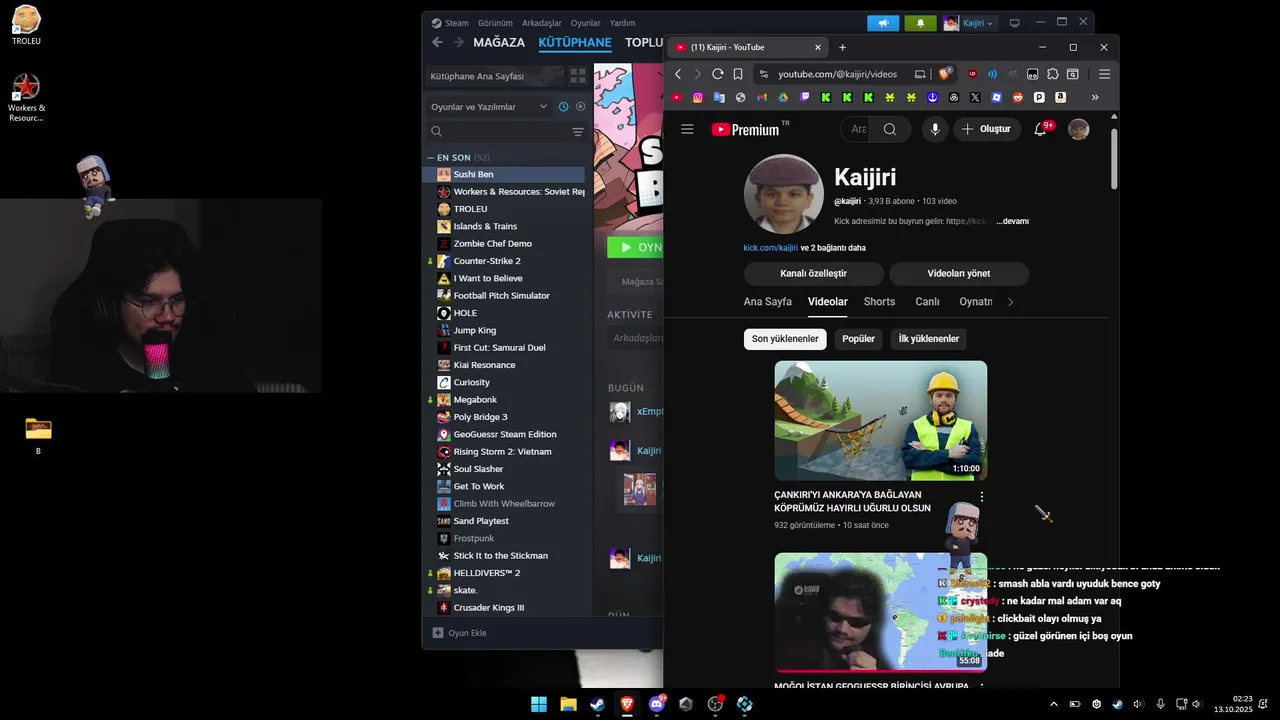Open the Twitch bookmark in the bookmarks bar
The width and height of the screenshot is (1280, 720).
[805, 97]
